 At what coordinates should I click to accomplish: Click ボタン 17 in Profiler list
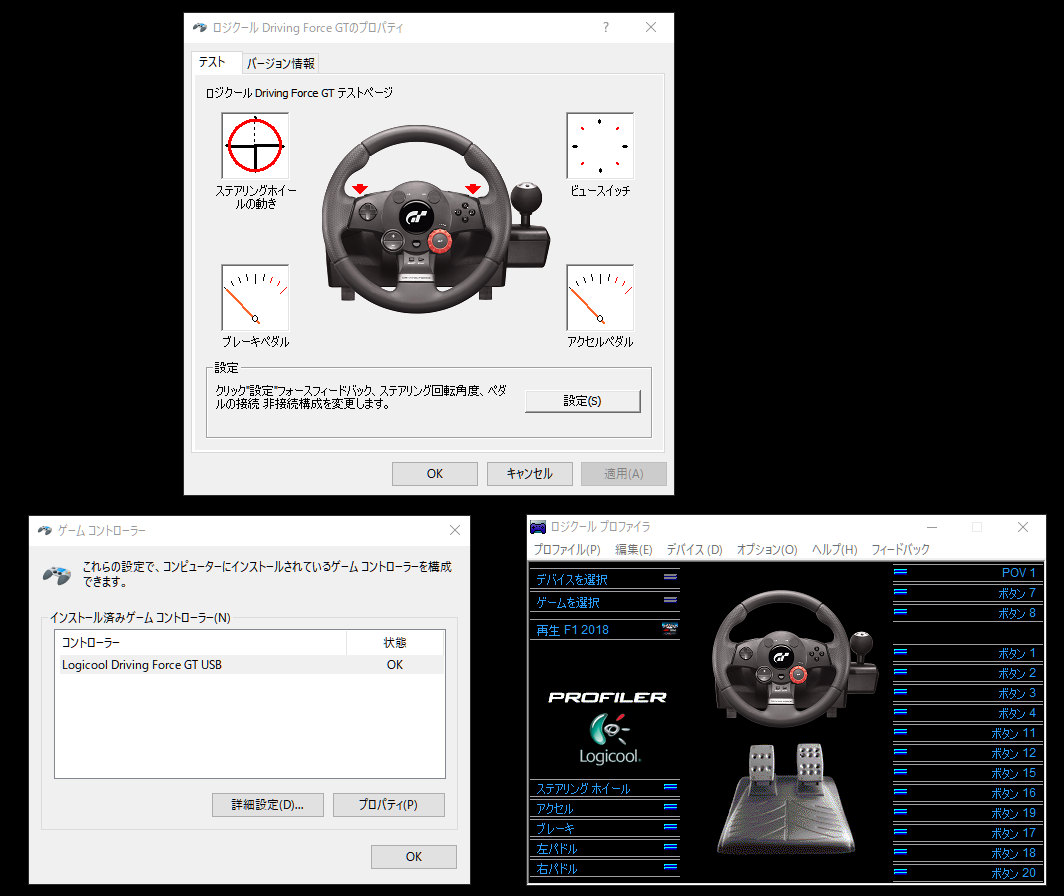click(x=968, y=833)
